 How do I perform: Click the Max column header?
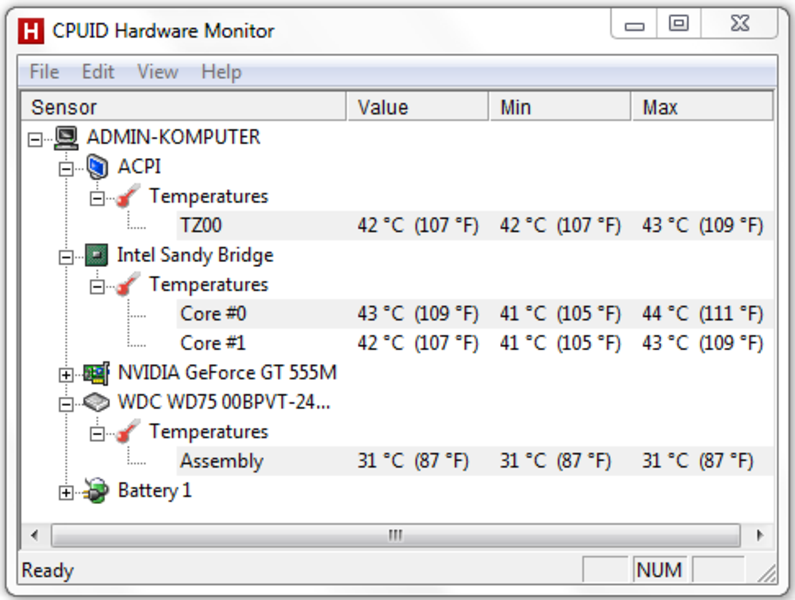[702, 107]
